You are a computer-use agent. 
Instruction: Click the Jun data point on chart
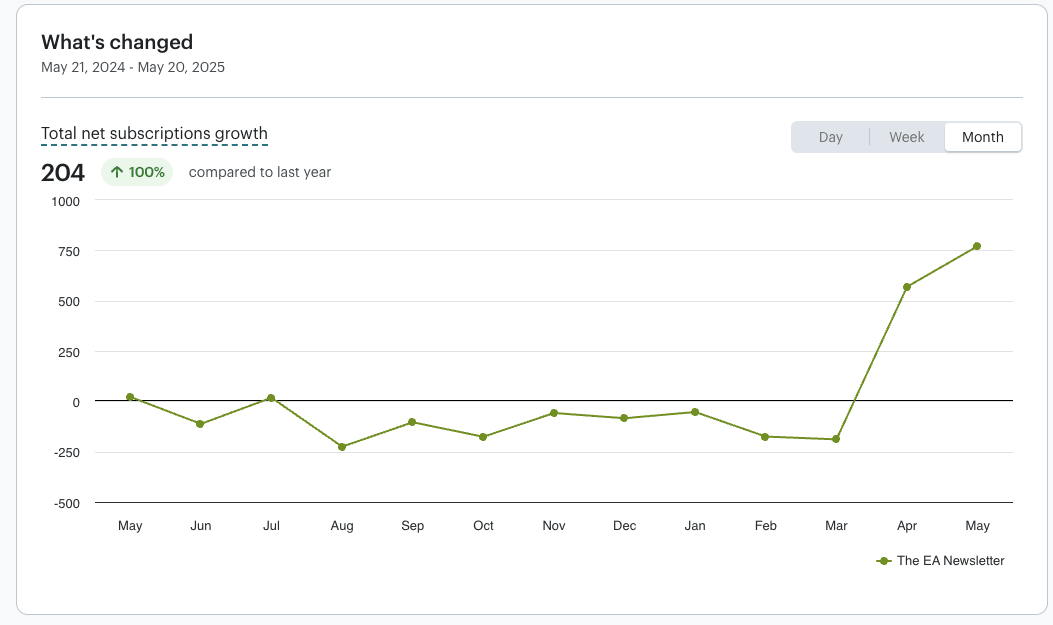[200, 424]
